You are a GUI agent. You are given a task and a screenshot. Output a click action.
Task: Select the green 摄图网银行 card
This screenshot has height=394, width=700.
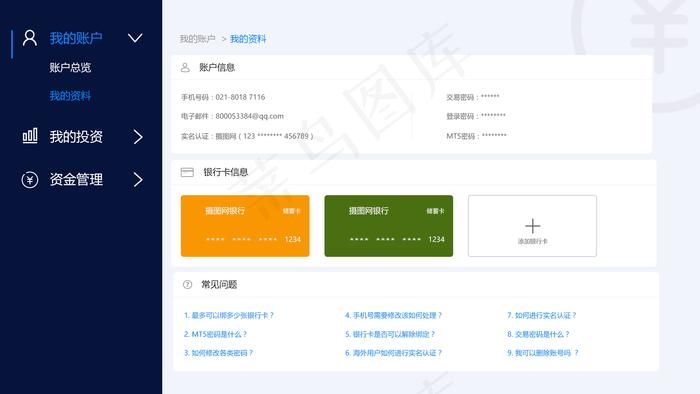pos(389,226)
